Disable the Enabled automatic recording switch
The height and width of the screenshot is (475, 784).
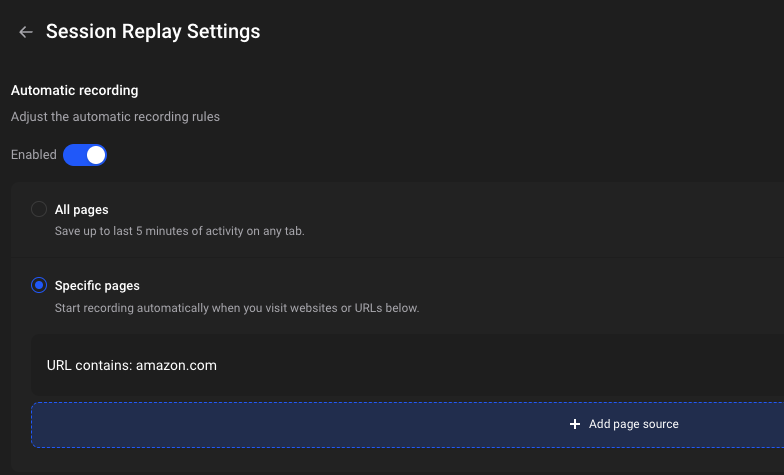(x=84, y=155)
